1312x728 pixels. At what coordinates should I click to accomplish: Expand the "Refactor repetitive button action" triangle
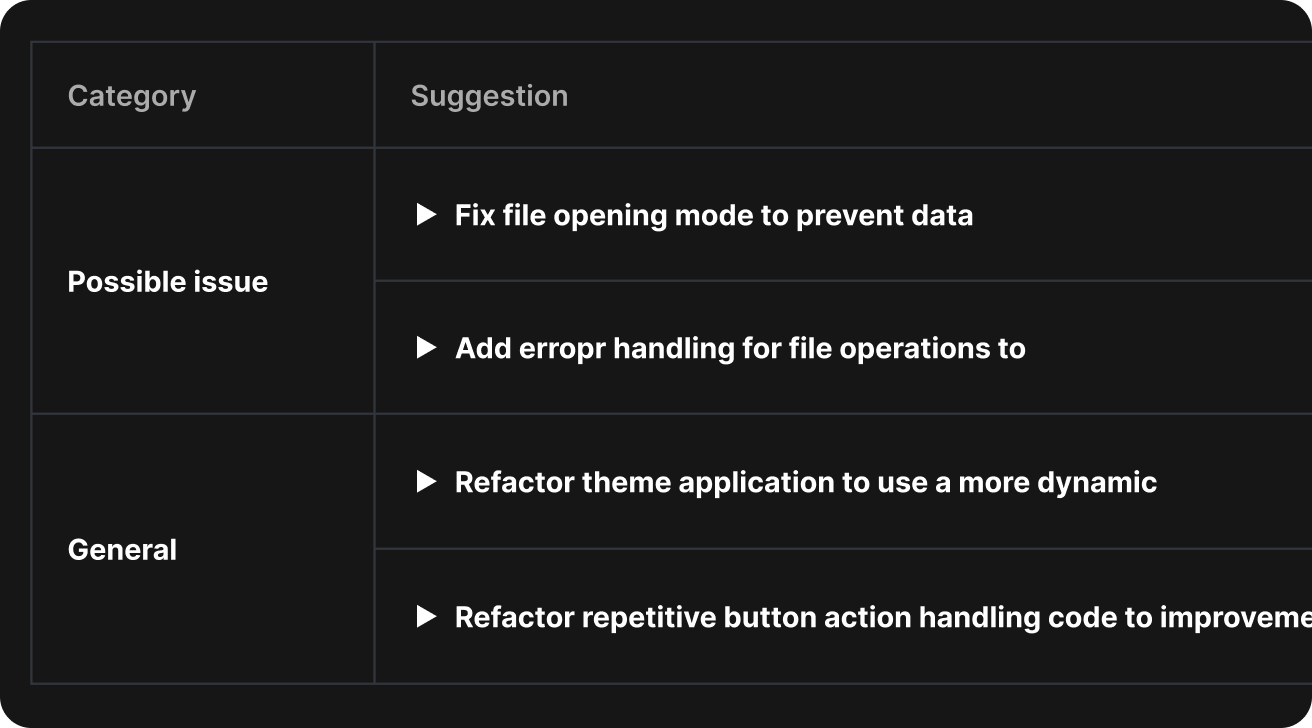(427, 617)
